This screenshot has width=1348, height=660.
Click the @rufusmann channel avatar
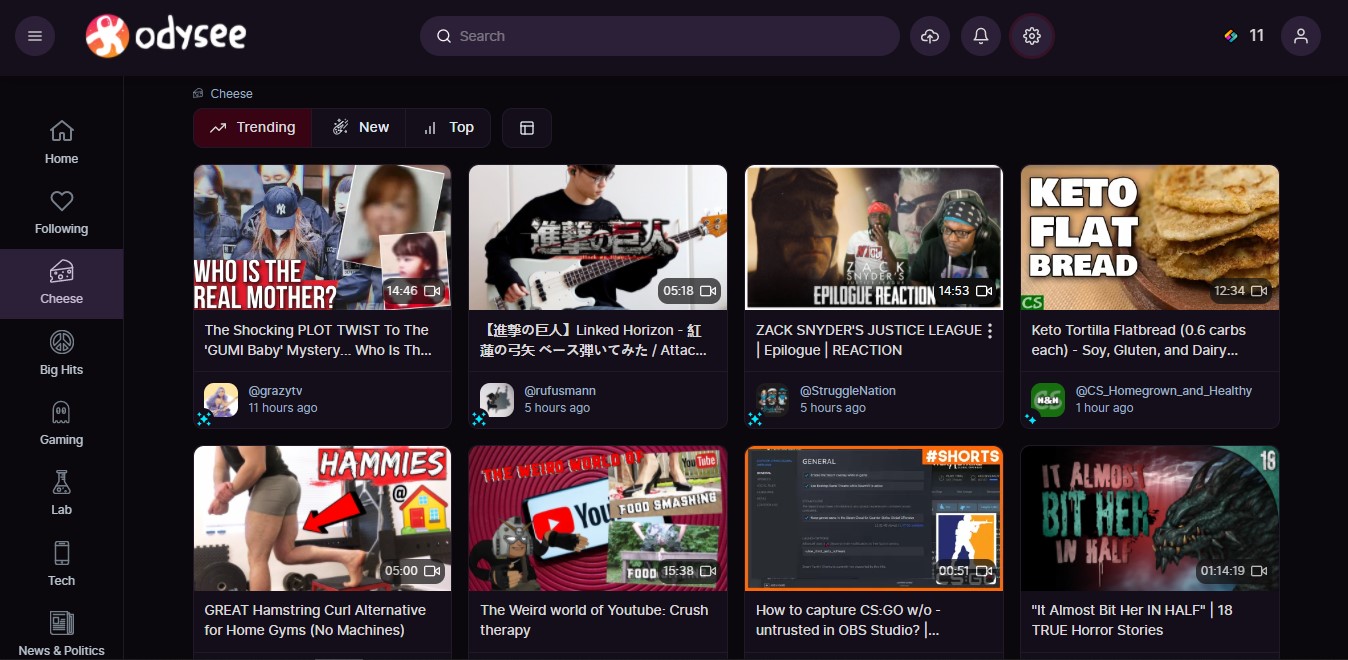tap(497, 400)
